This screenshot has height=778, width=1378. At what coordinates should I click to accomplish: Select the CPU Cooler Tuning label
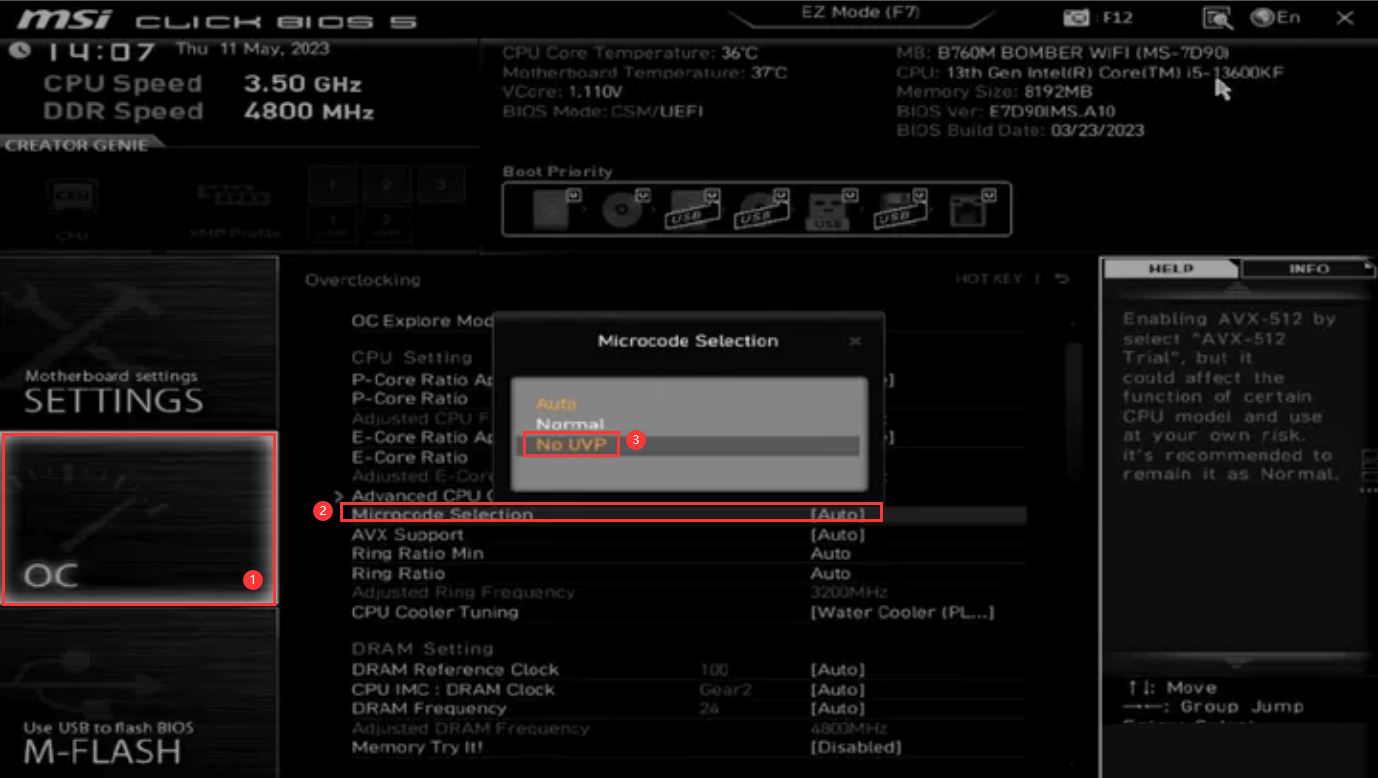(435, 612)
